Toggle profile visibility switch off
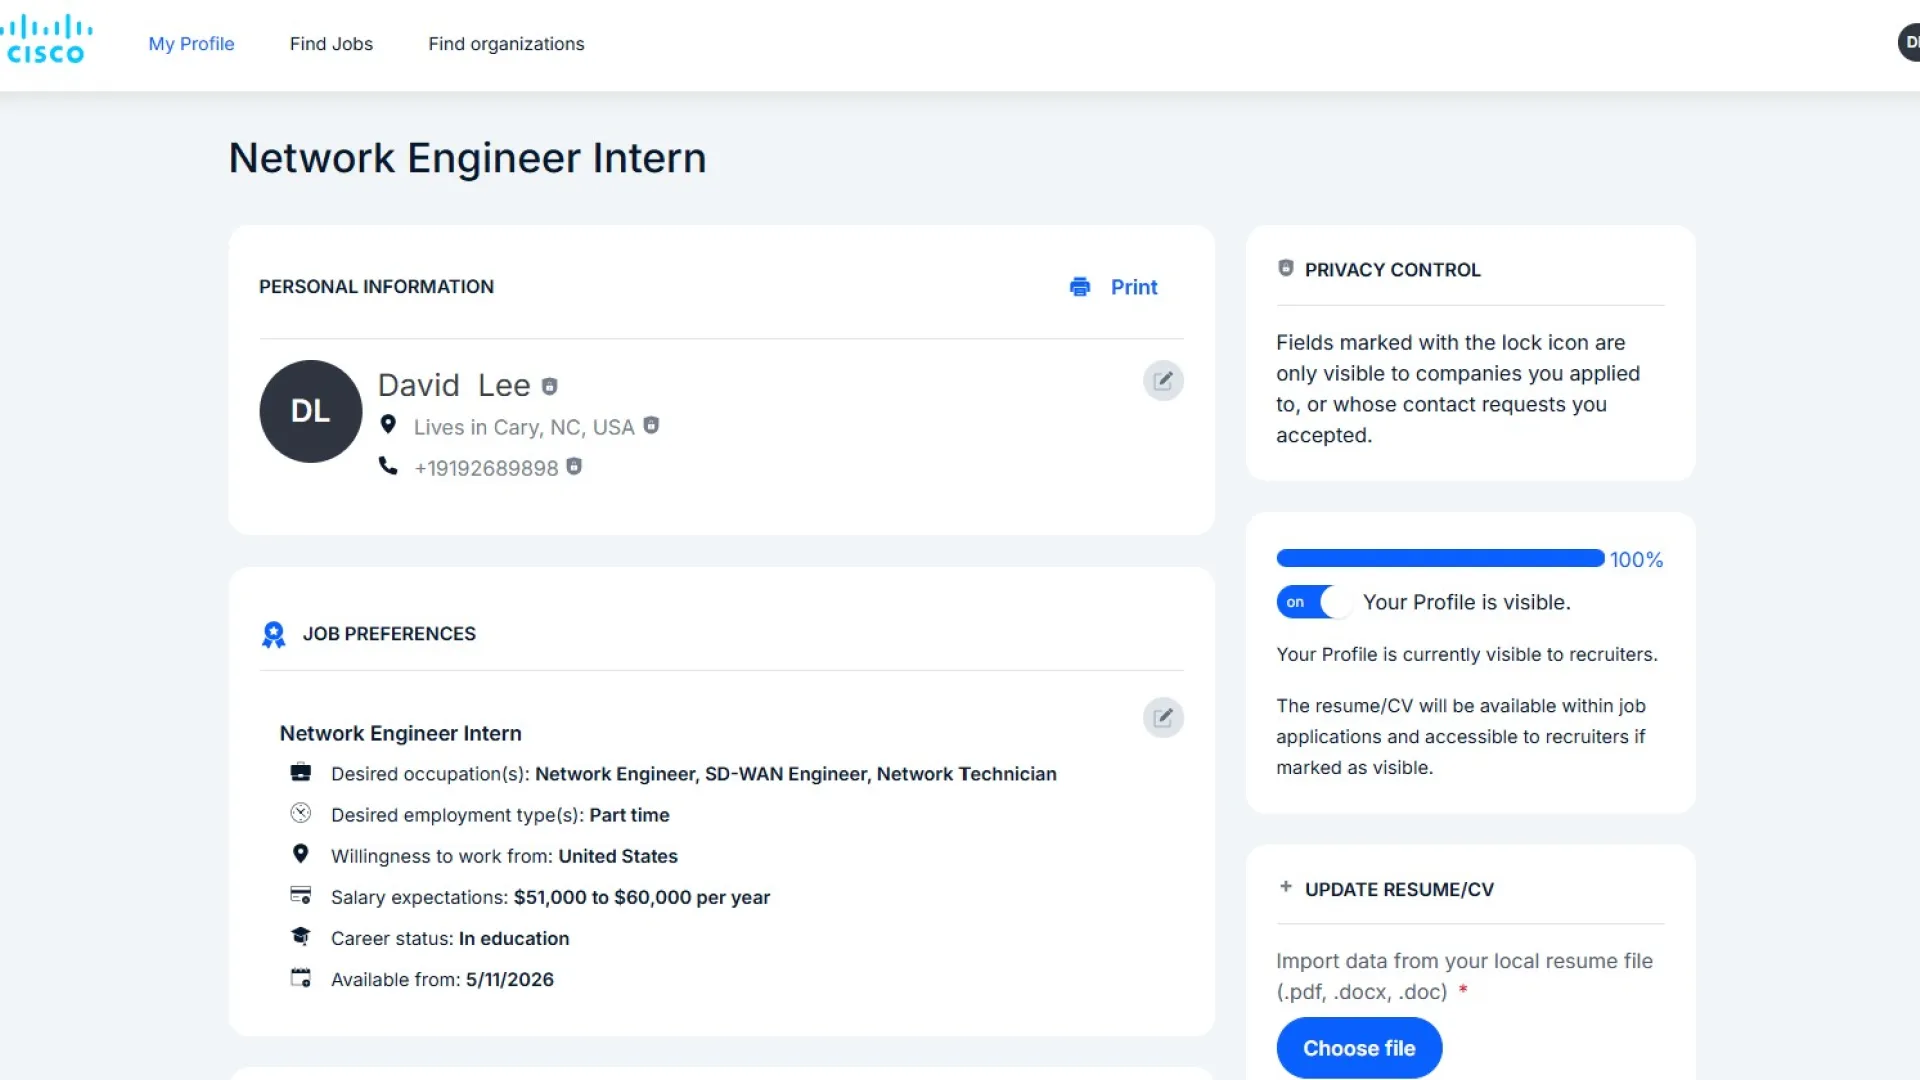 click(1314, 602)
